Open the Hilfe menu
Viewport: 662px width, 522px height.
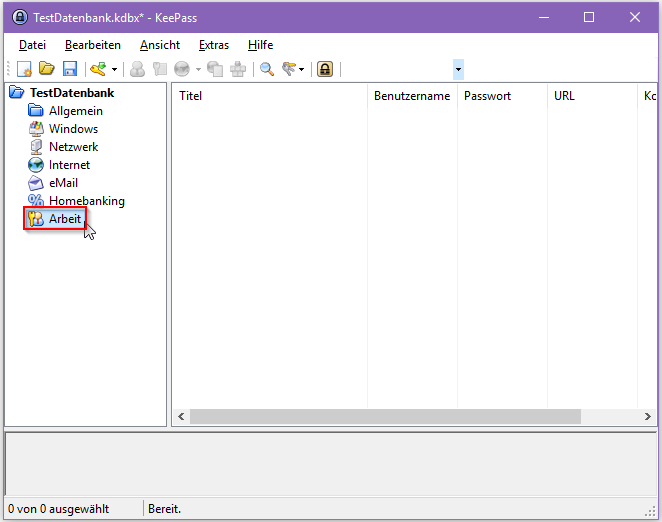260,45
